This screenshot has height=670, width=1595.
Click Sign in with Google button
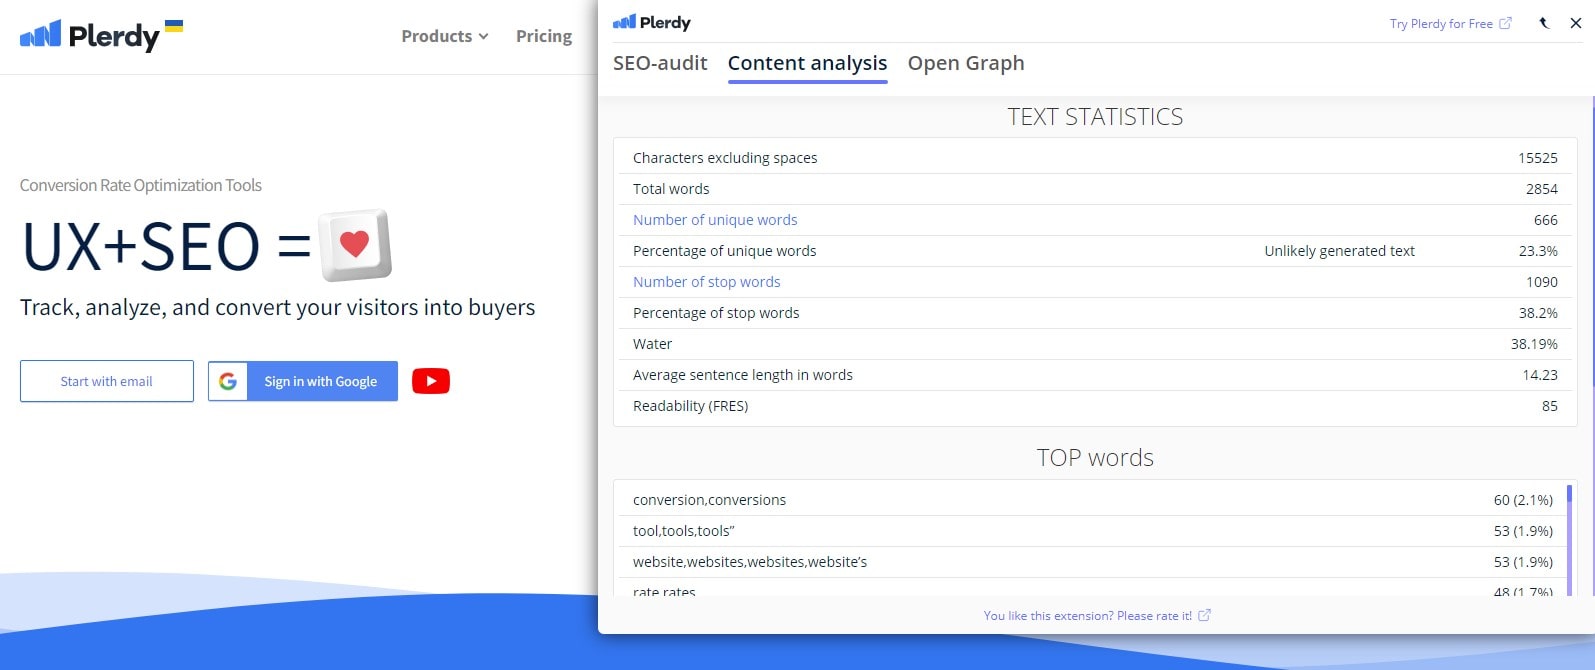[x=303, y=381]
